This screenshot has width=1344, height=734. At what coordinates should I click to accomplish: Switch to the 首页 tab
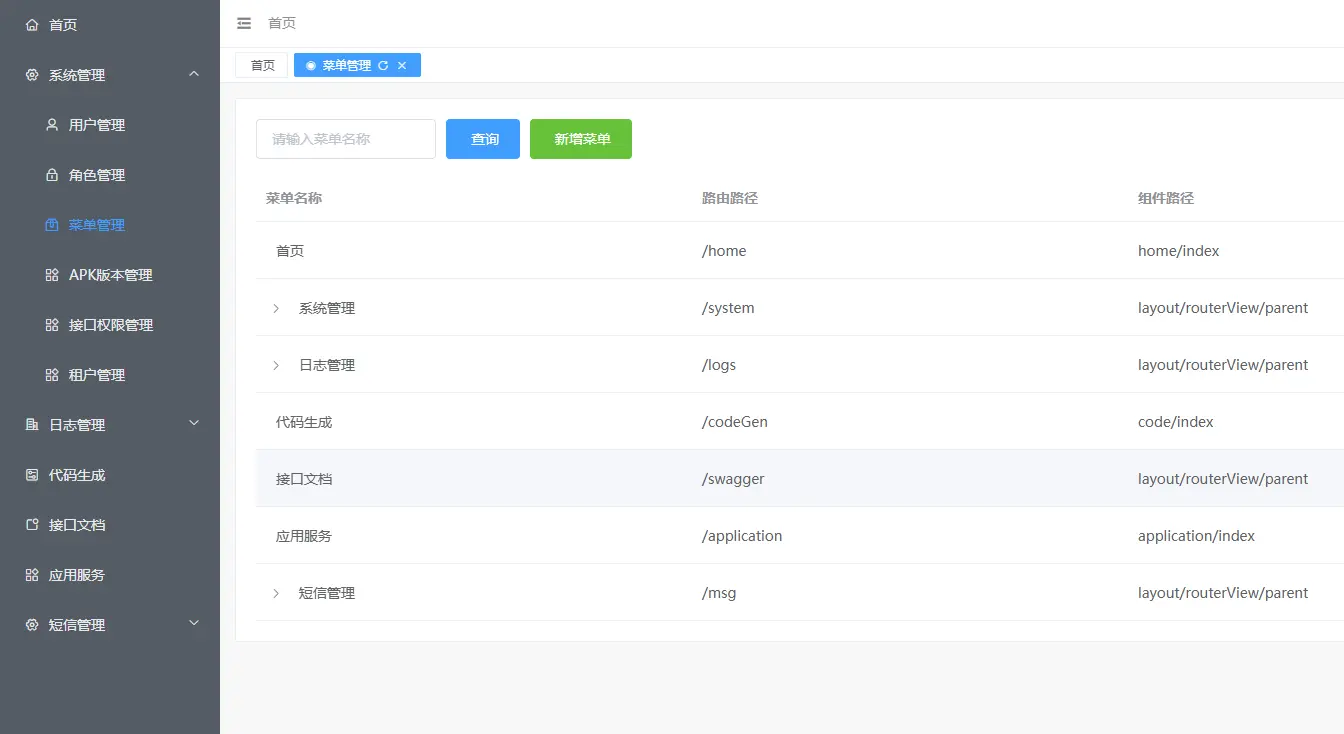pyautogui.click(x=260, y=64)
